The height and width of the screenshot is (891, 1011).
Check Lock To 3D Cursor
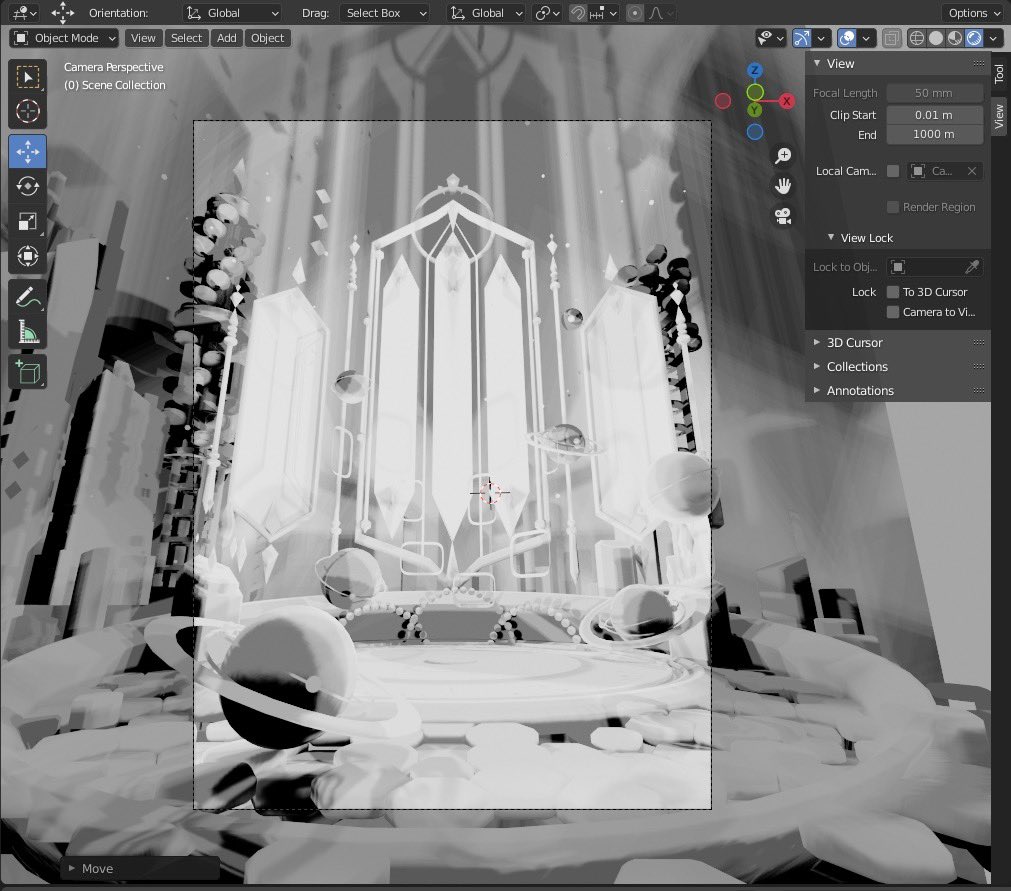pos(893,292)
